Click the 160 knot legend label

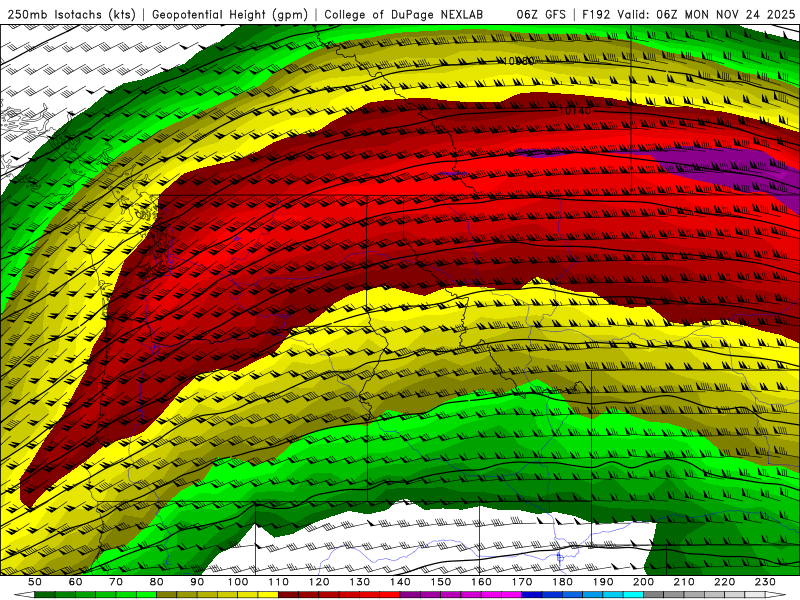pyautogui.click(x=481, y=582)
